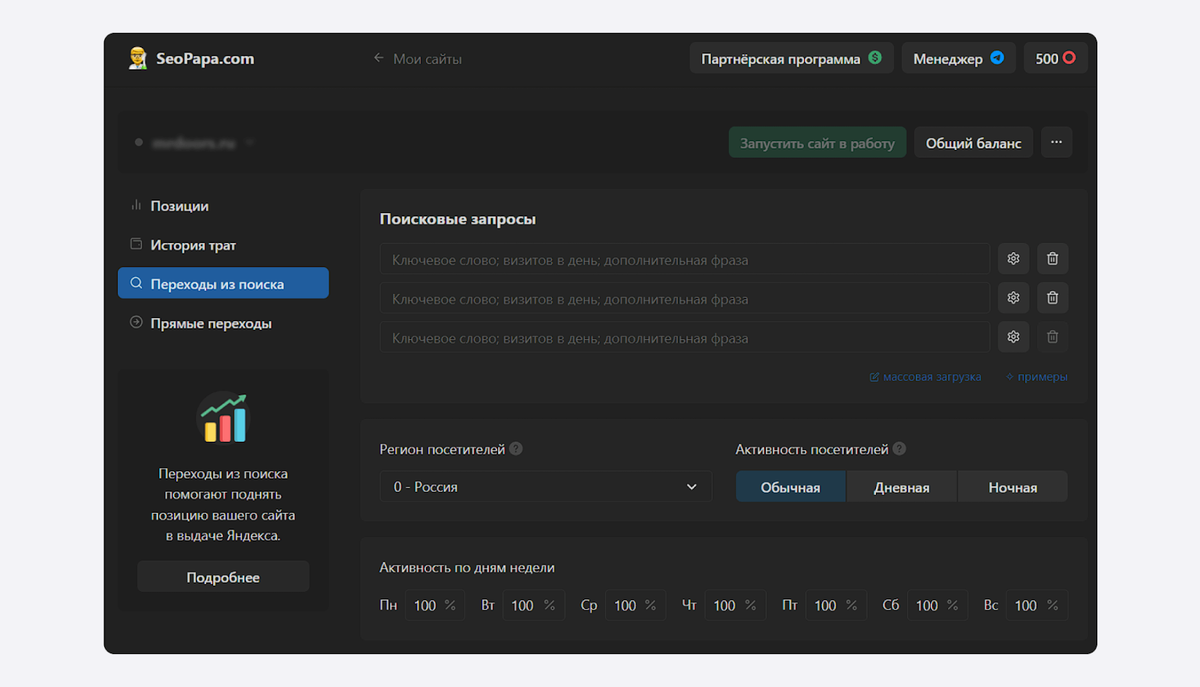Click the SeoPapa.com logo
The width and height of the screenshot is (1200, 687).
click(191, 59)
